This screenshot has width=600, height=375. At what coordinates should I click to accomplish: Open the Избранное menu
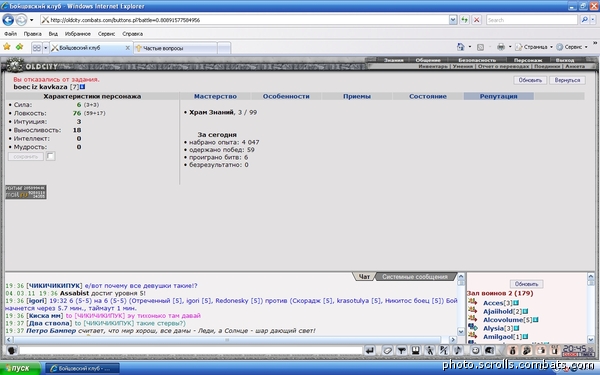[78, 34]
